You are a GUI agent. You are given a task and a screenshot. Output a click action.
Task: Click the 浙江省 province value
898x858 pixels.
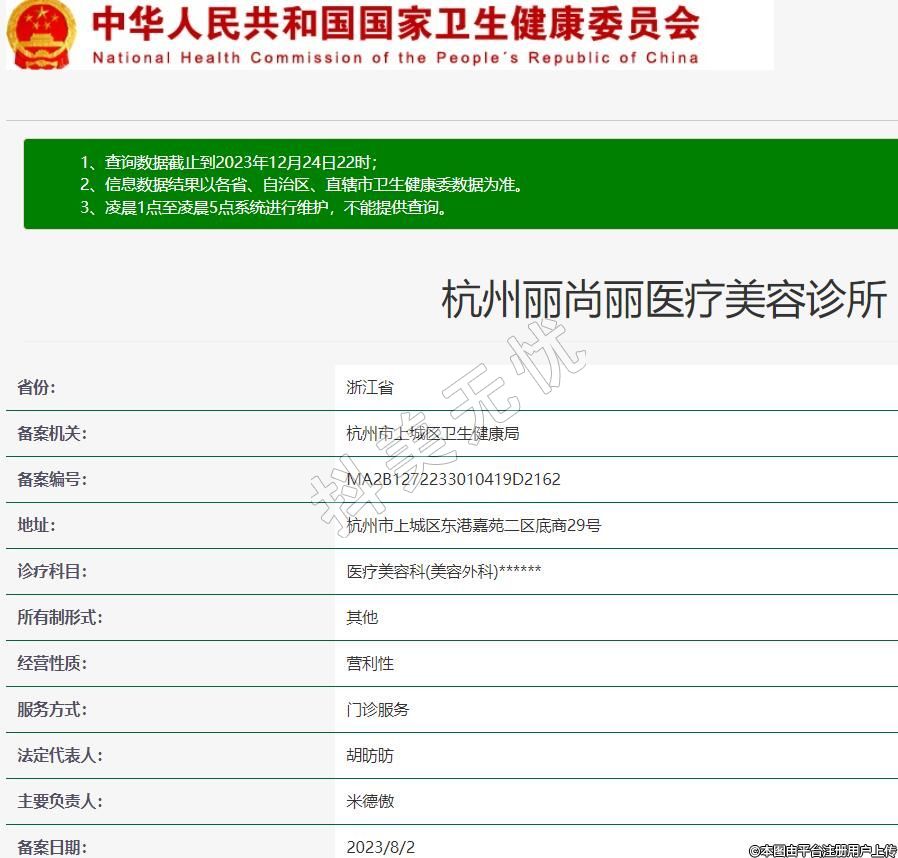click(370, 388)
